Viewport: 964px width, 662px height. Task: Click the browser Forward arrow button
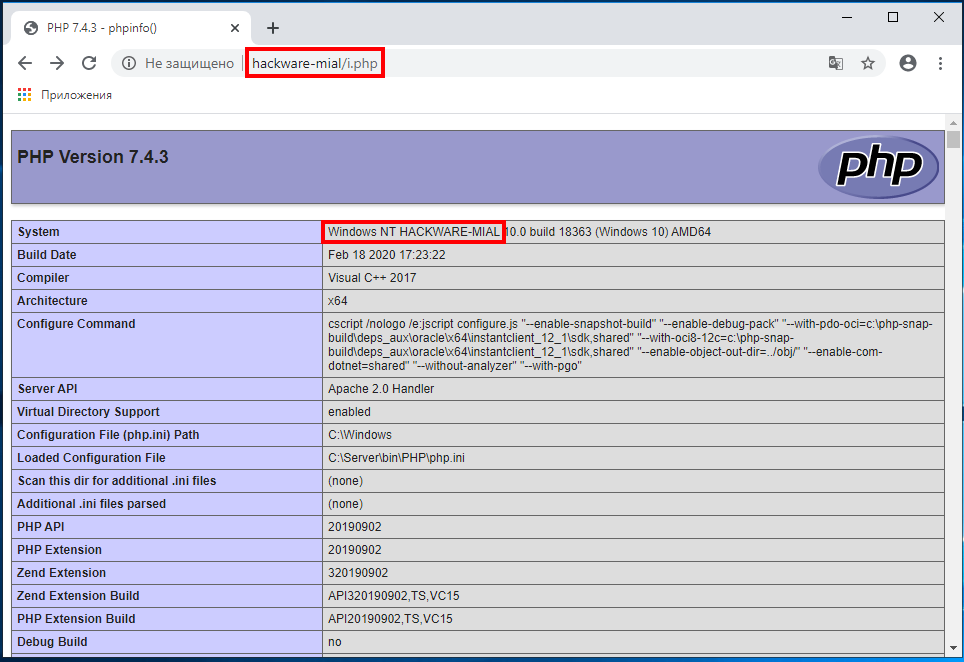pyautogui.click(x=57, y=63)
